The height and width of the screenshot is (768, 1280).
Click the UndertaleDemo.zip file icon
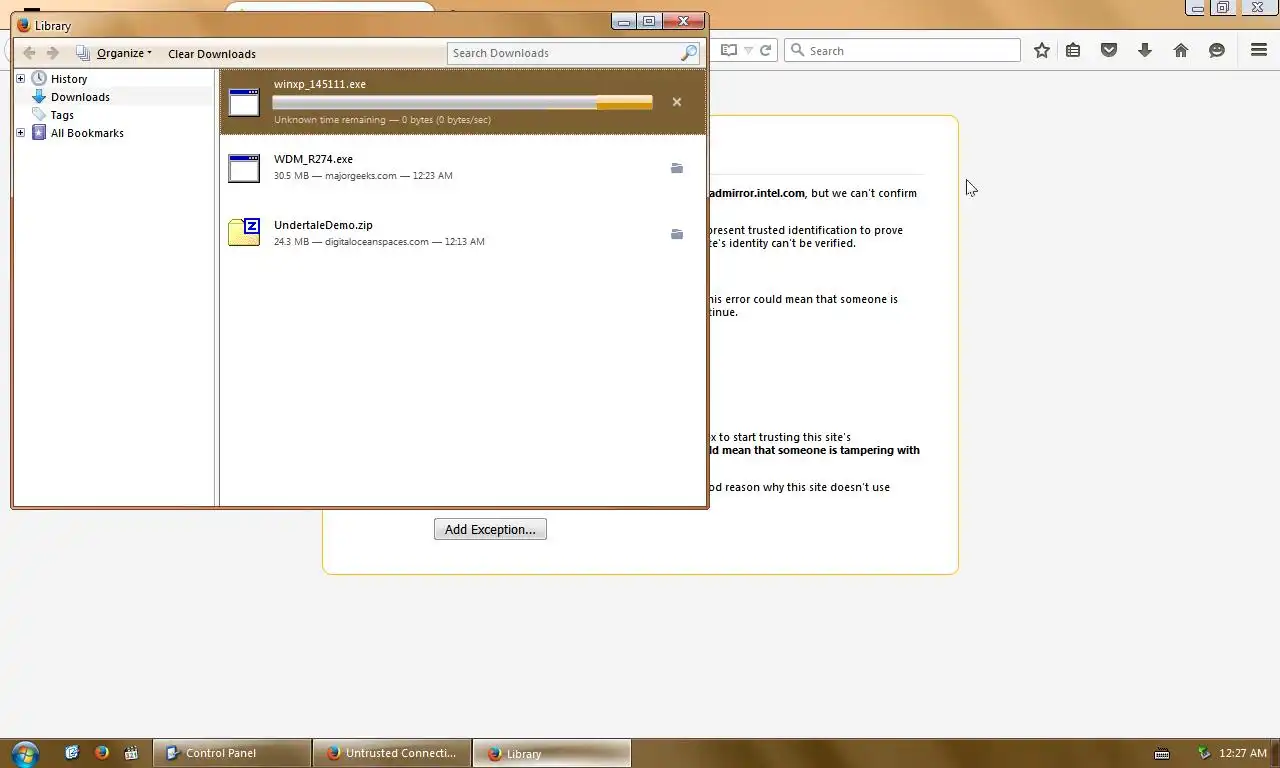click(x=244, y=232)
